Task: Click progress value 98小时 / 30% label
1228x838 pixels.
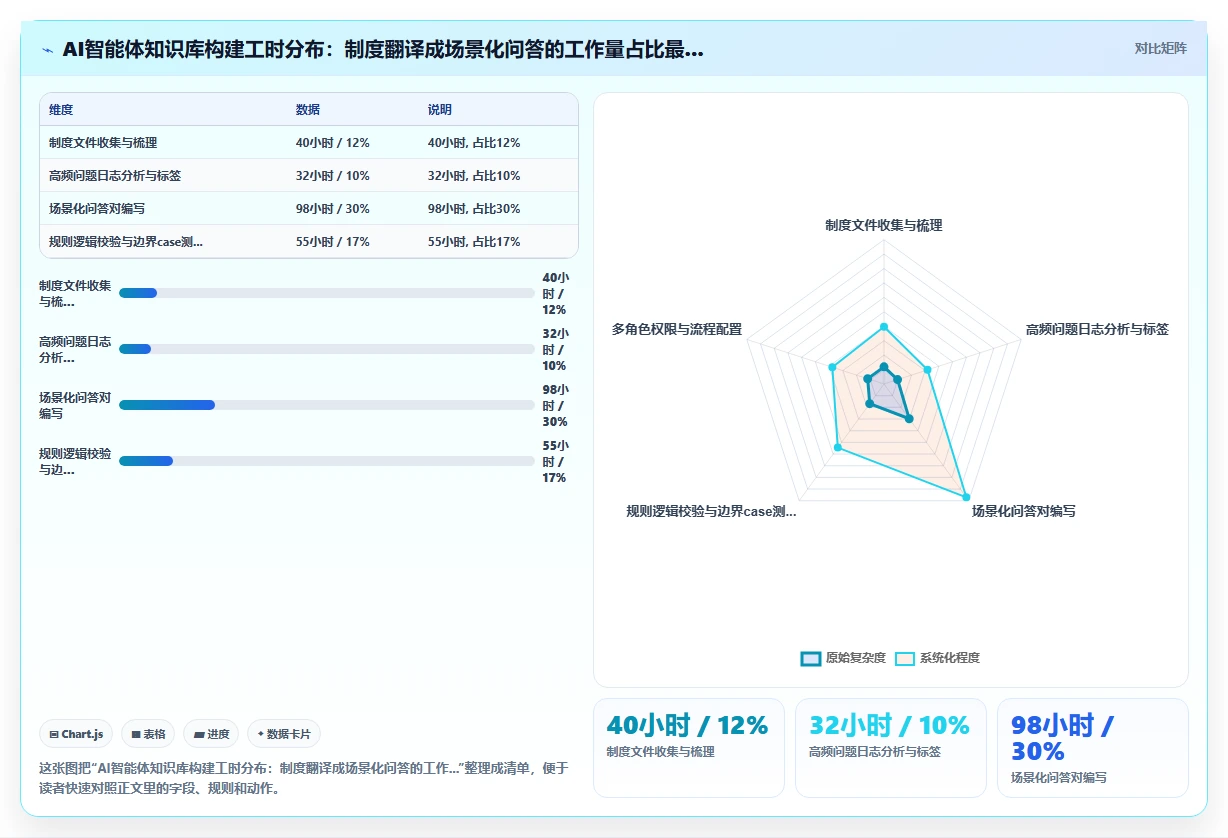Action: 555,405
